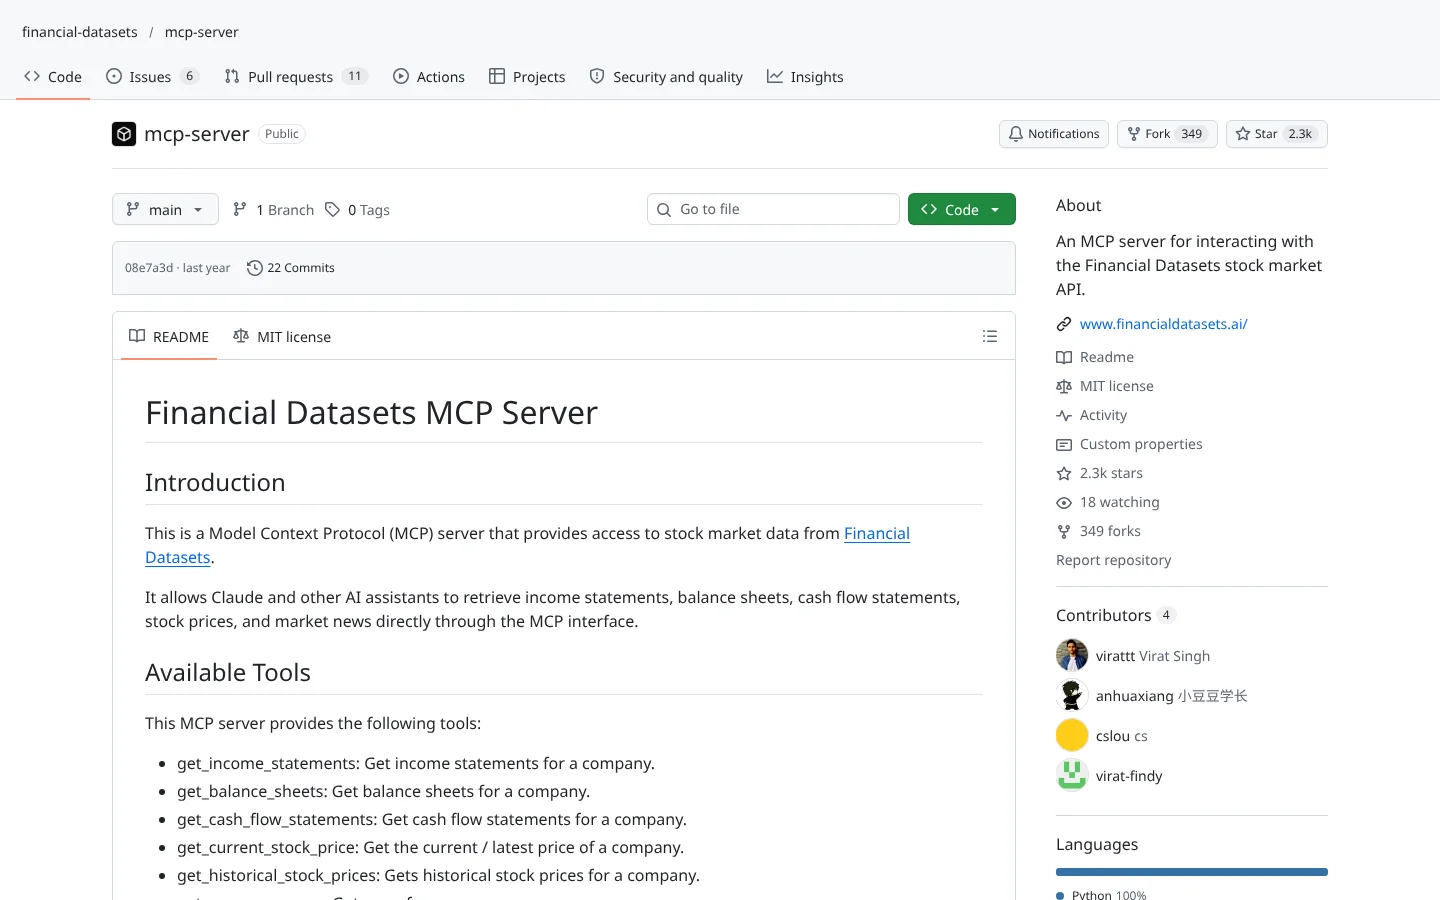
Task: Go to the Insights tab
Action: point(805,77)
